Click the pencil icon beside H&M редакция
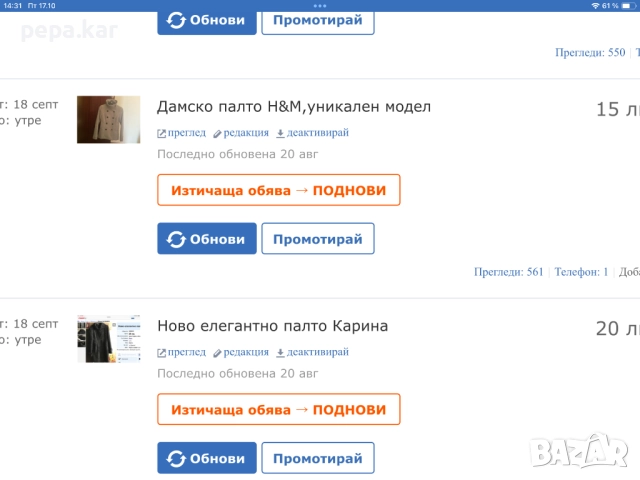 217,133
